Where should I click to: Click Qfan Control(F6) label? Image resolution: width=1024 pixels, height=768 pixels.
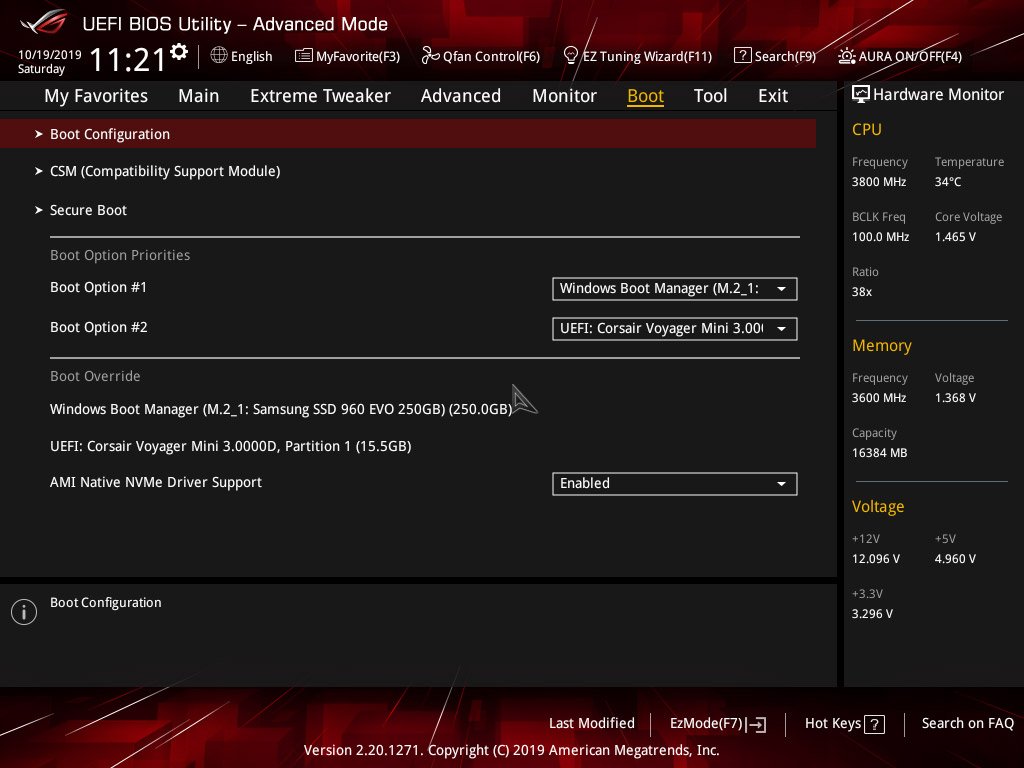pos(491,57)
